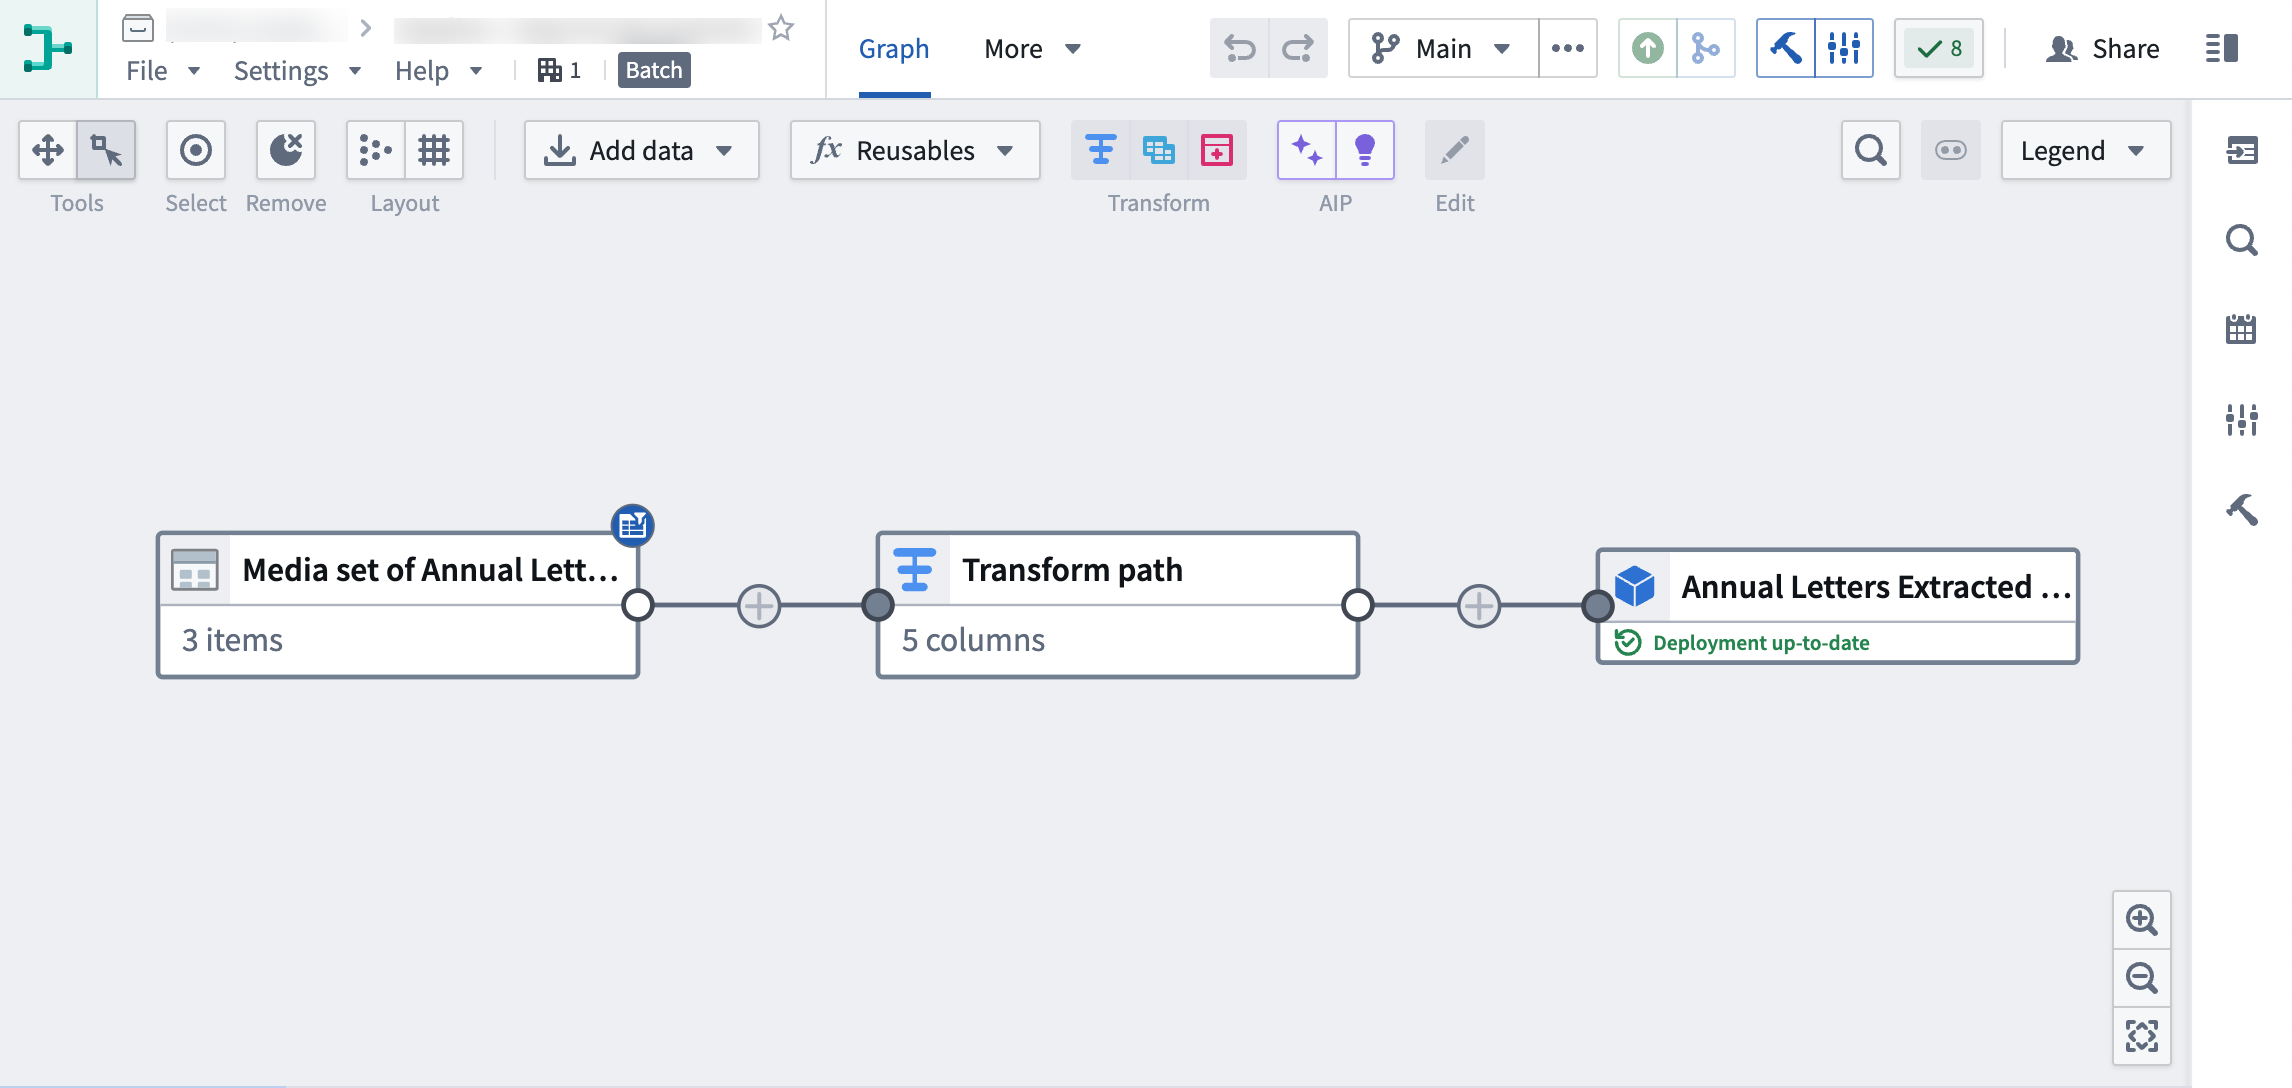2292x1088 pixels.
Task: Open the Graph tab
Action: coord(893,48)
